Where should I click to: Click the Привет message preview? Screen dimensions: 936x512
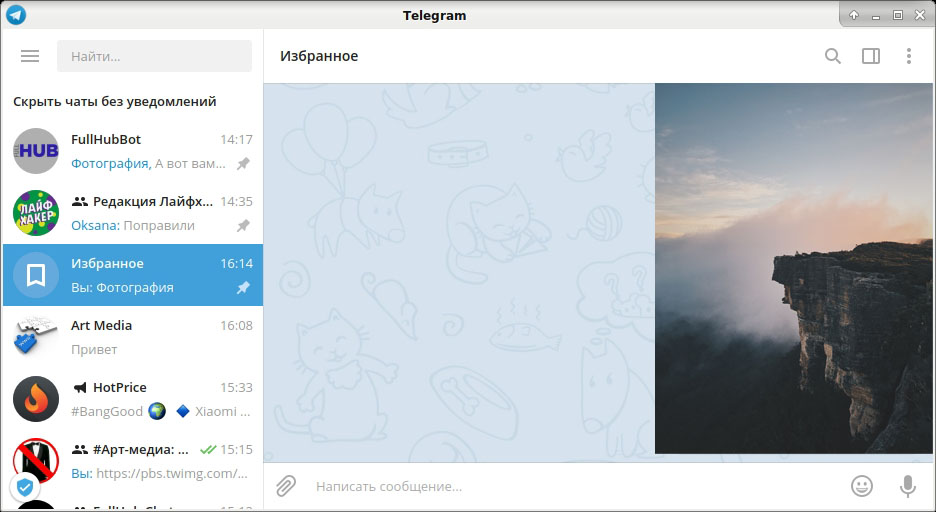coord(94,350)
